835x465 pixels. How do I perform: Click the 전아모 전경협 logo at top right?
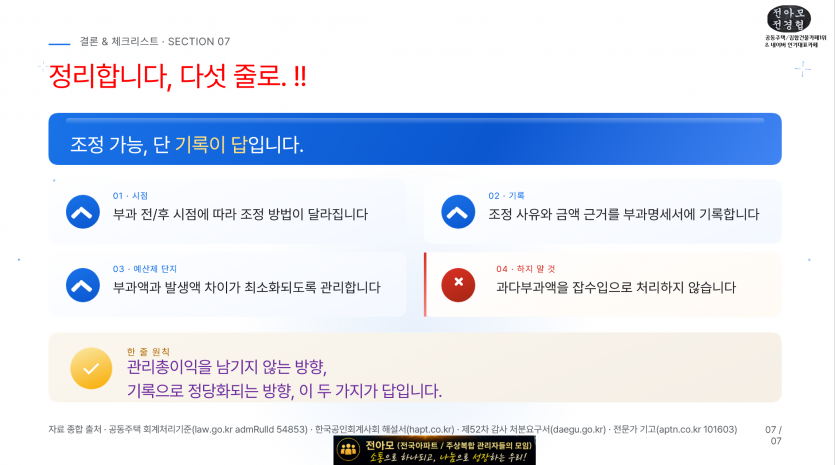click(789, 19)
